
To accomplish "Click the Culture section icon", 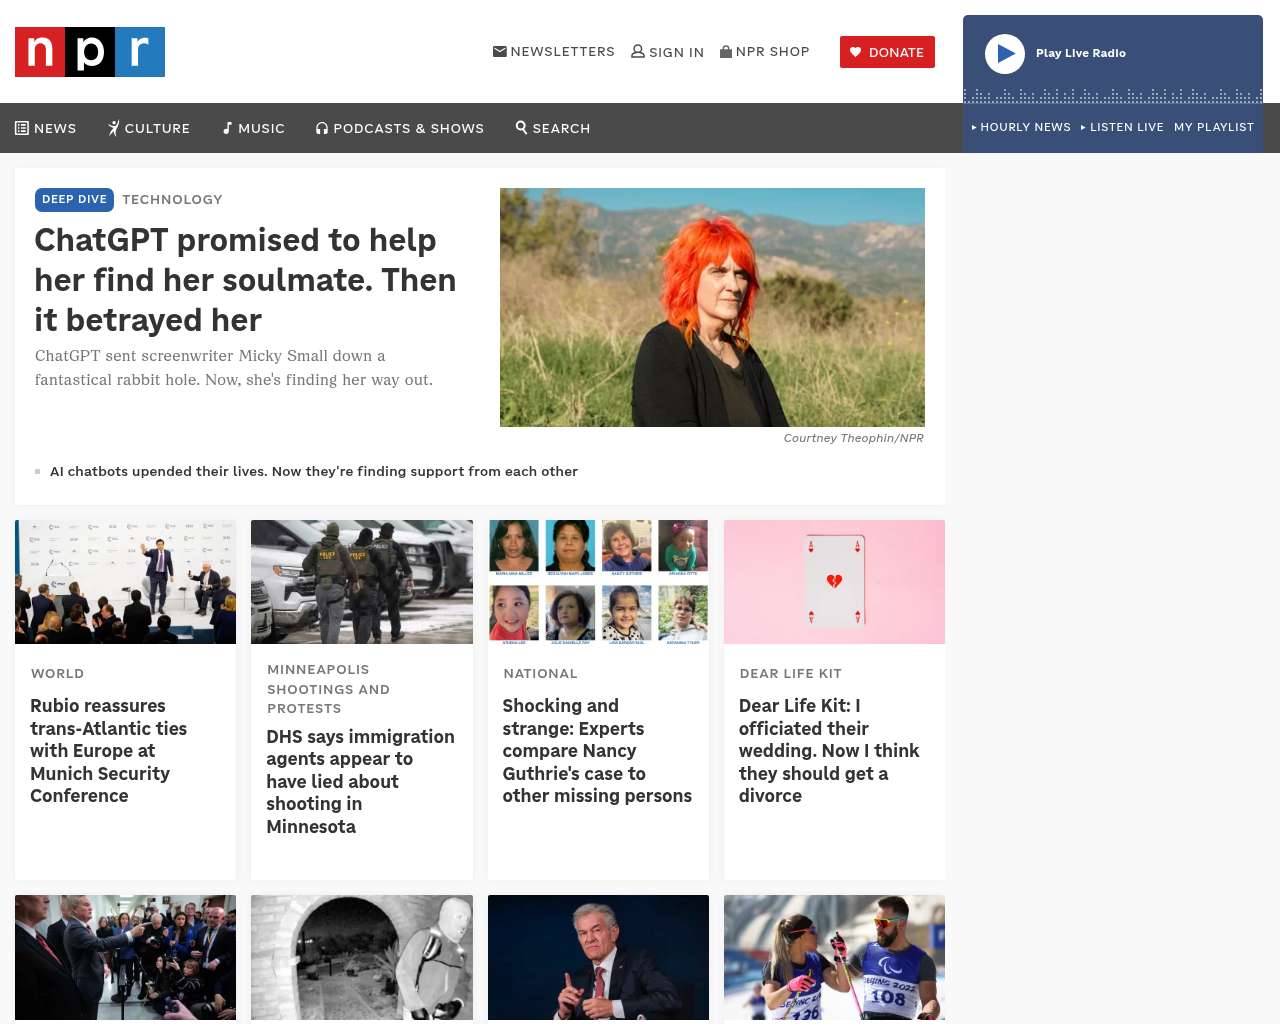I will pos(114,128).
